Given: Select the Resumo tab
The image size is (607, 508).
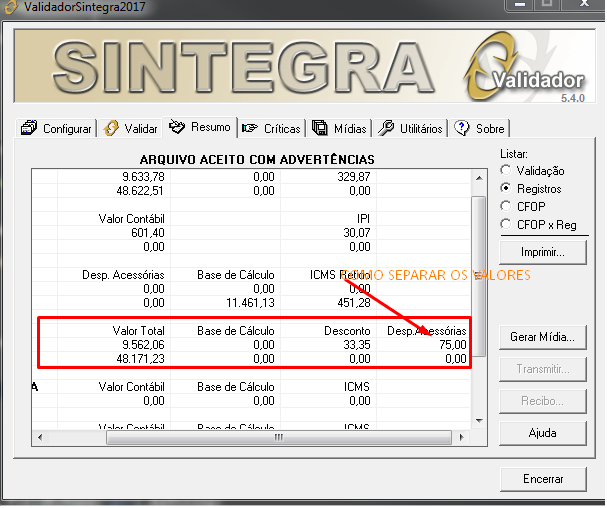Looking at the screenshot, I should point(200,127).
